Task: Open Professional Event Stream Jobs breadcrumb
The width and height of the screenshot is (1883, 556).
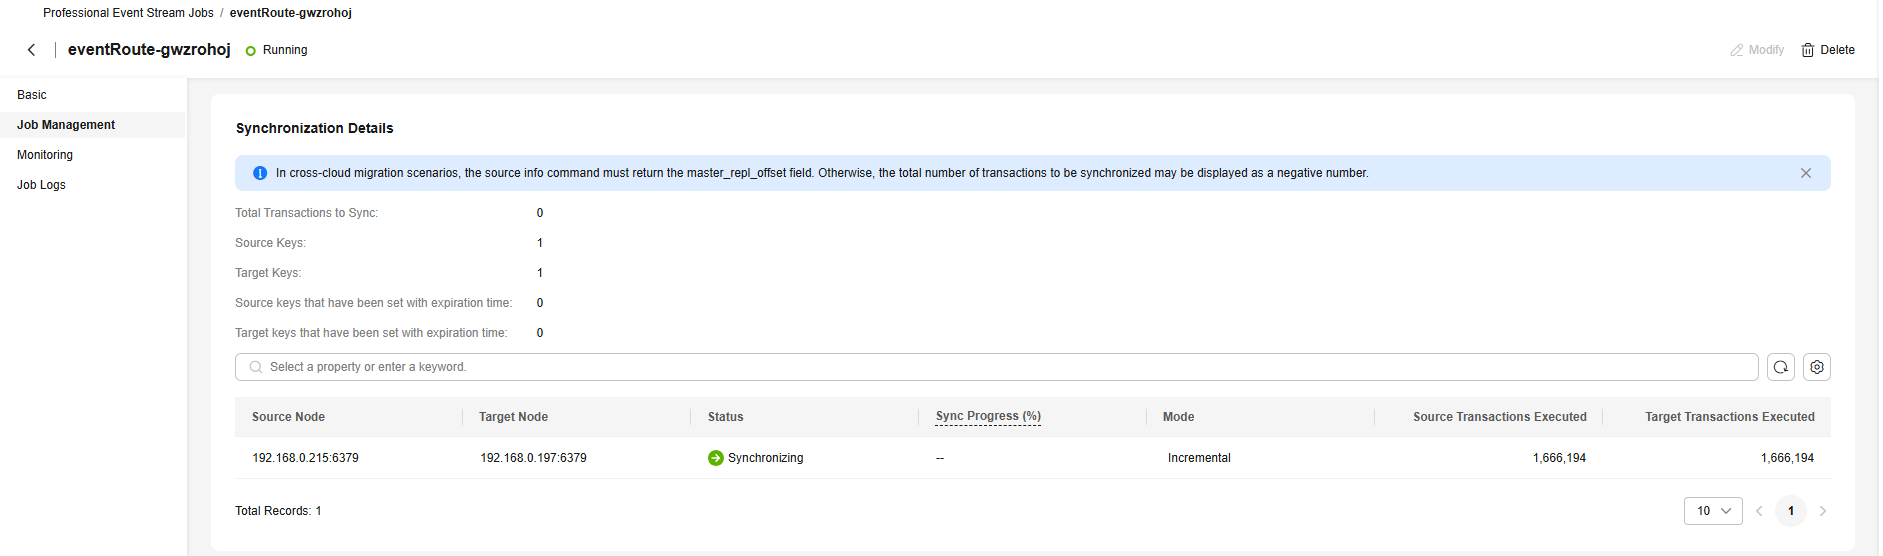Action: pos(128,13)
